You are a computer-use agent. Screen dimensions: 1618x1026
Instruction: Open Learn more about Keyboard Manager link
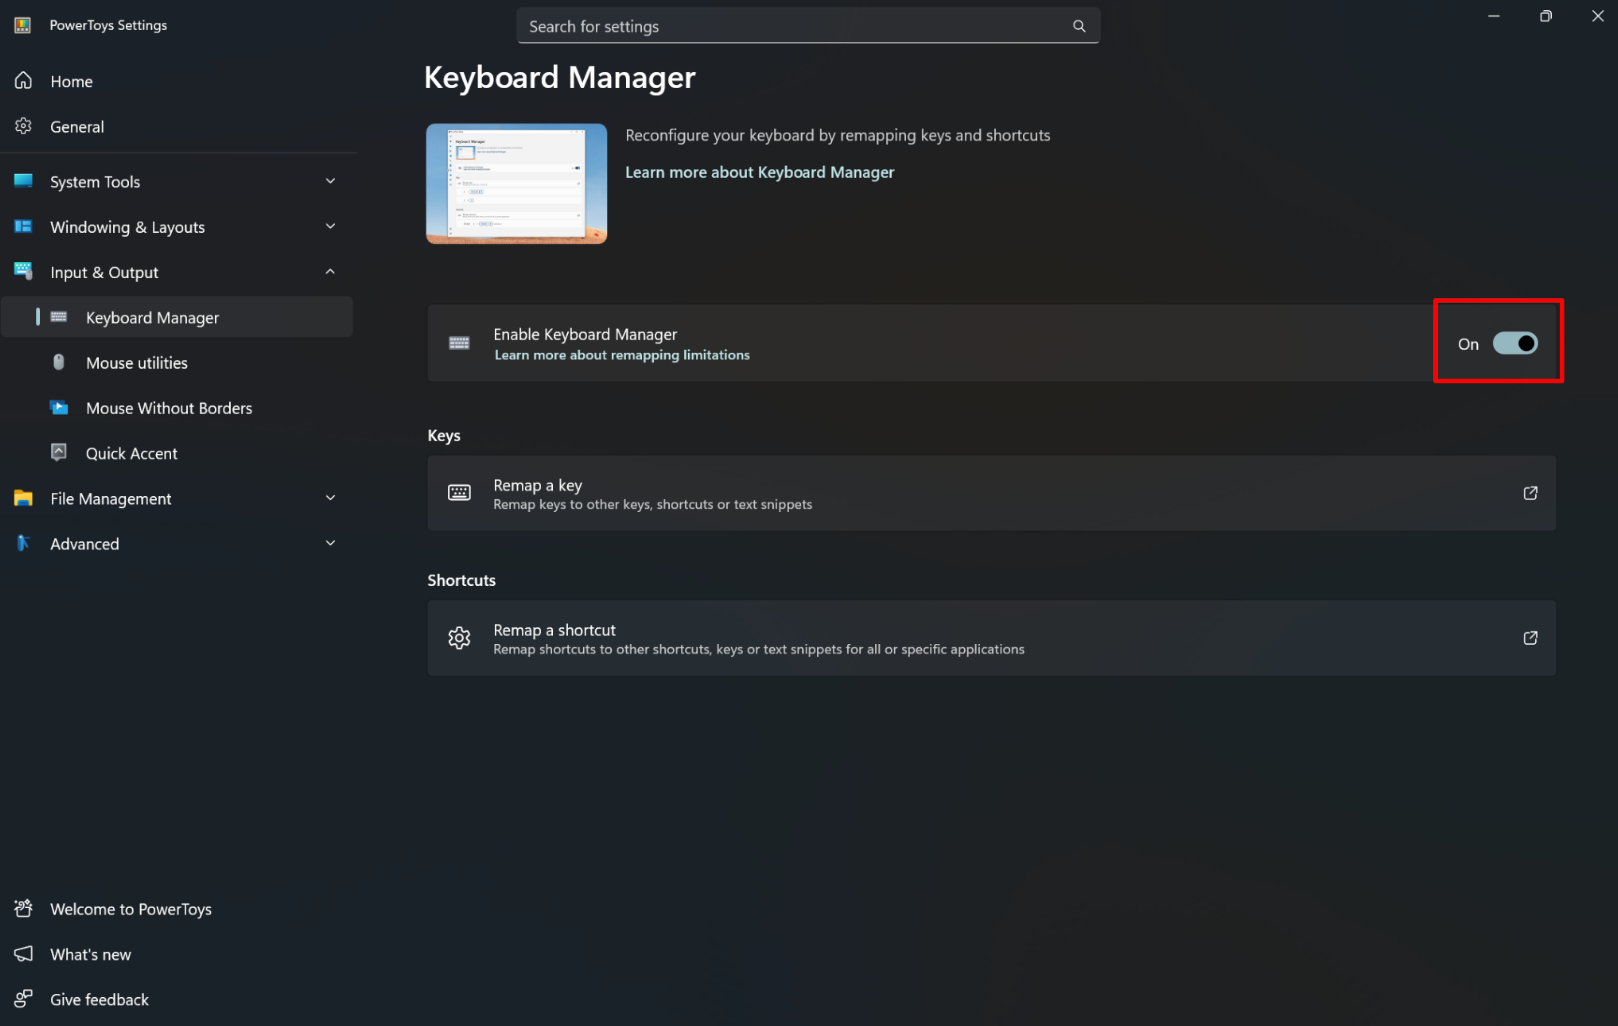coord(759,172)
